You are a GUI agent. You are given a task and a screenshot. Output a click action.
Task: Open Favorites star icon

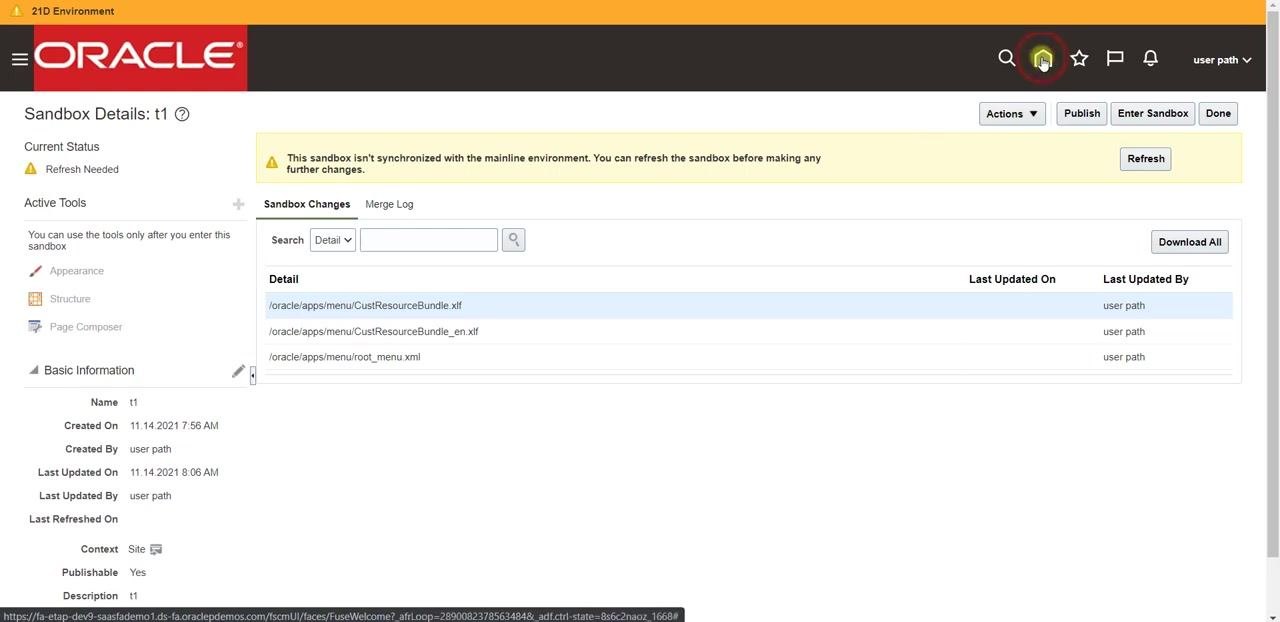1079,59
